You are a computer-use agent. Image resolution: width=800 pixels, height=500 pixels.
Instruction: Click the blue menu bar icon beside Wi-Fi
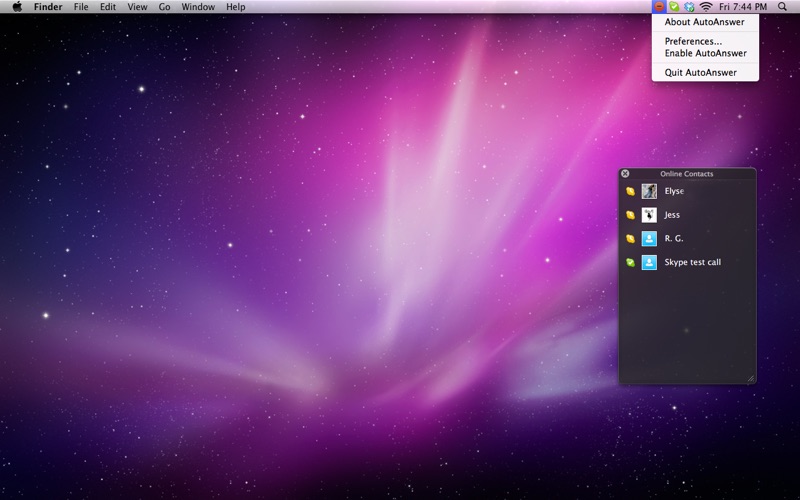pyautogui.click(x=689, y=7)
